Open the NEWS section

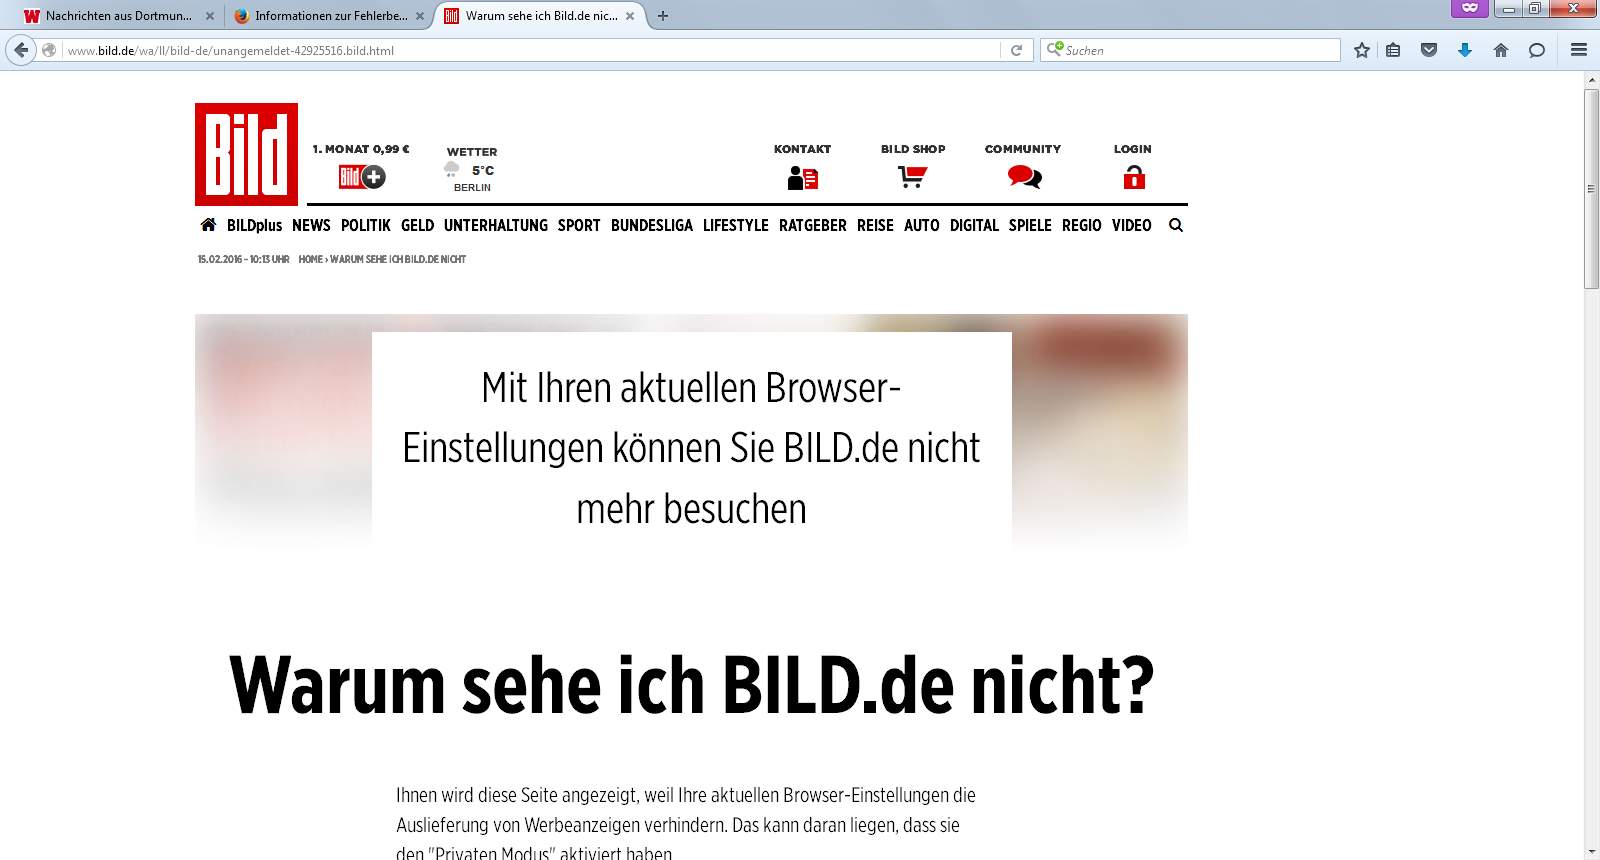pos(311,226)
